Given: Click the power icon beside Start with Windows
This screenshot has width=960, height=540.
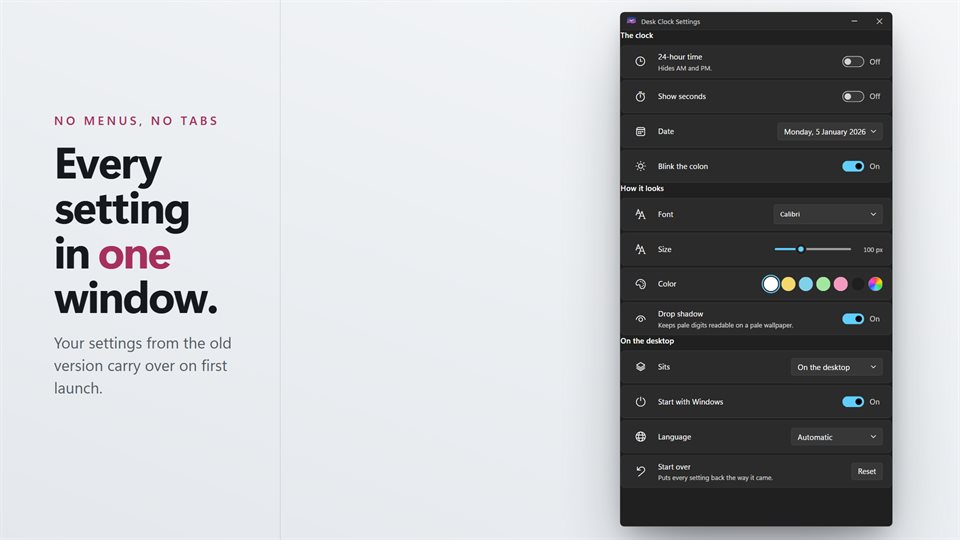Looking at the screenshot, I should click(x=640, y=402).
